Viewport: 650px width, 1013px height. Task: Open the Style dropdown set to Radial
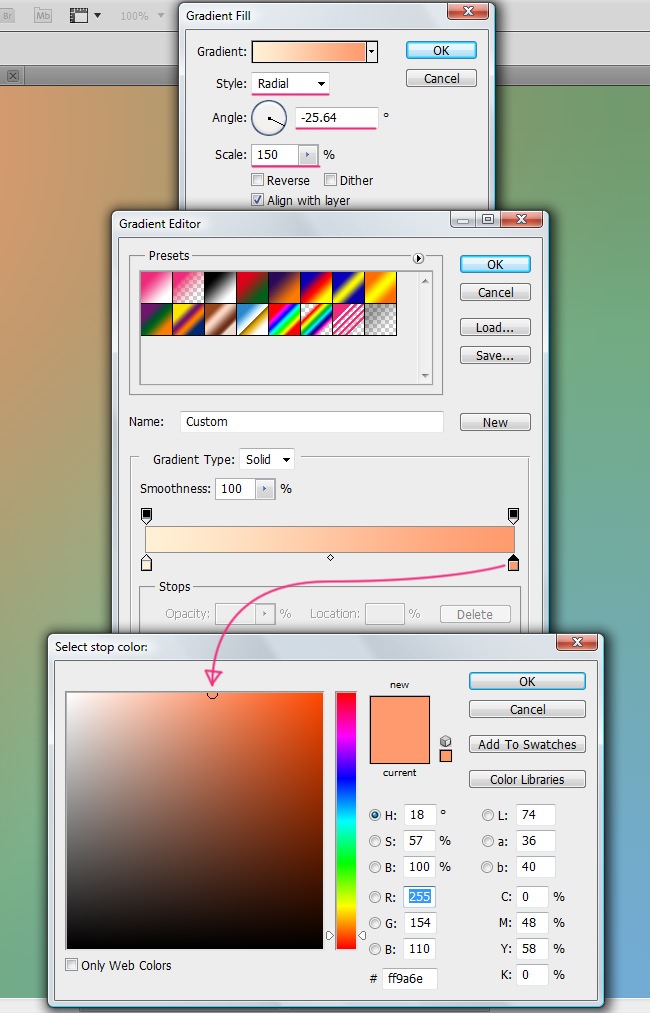(290, 83)
